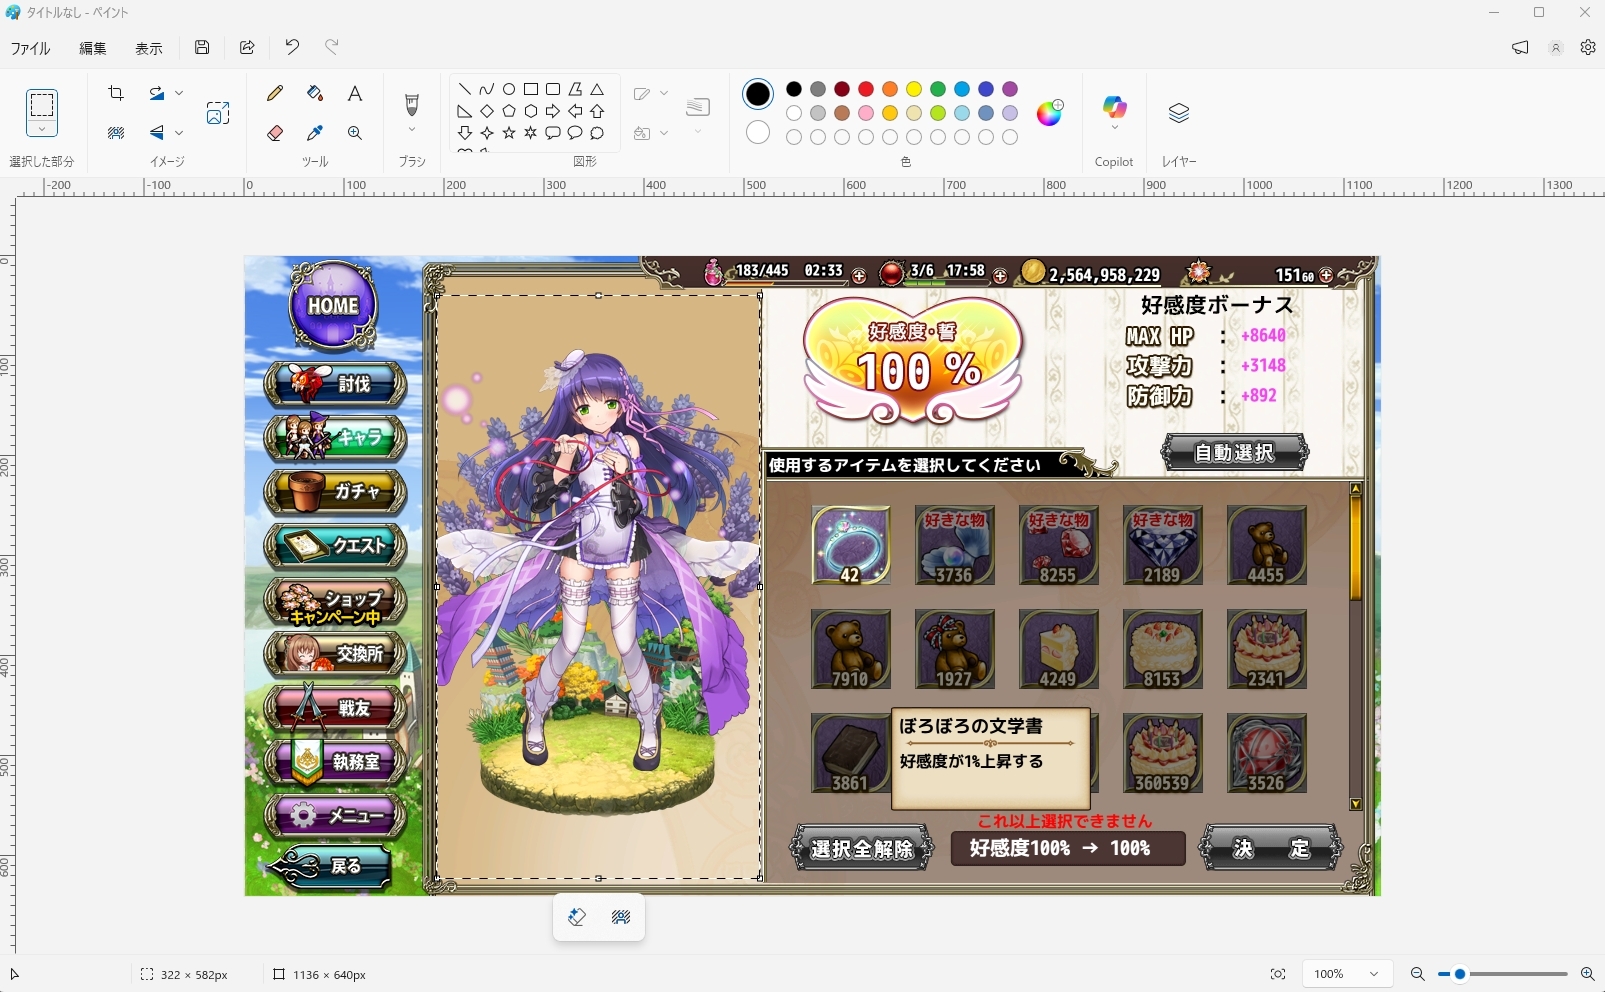1605x992 pixels.
Task: Select the Magnifier tool
Action: coord(354,133)
